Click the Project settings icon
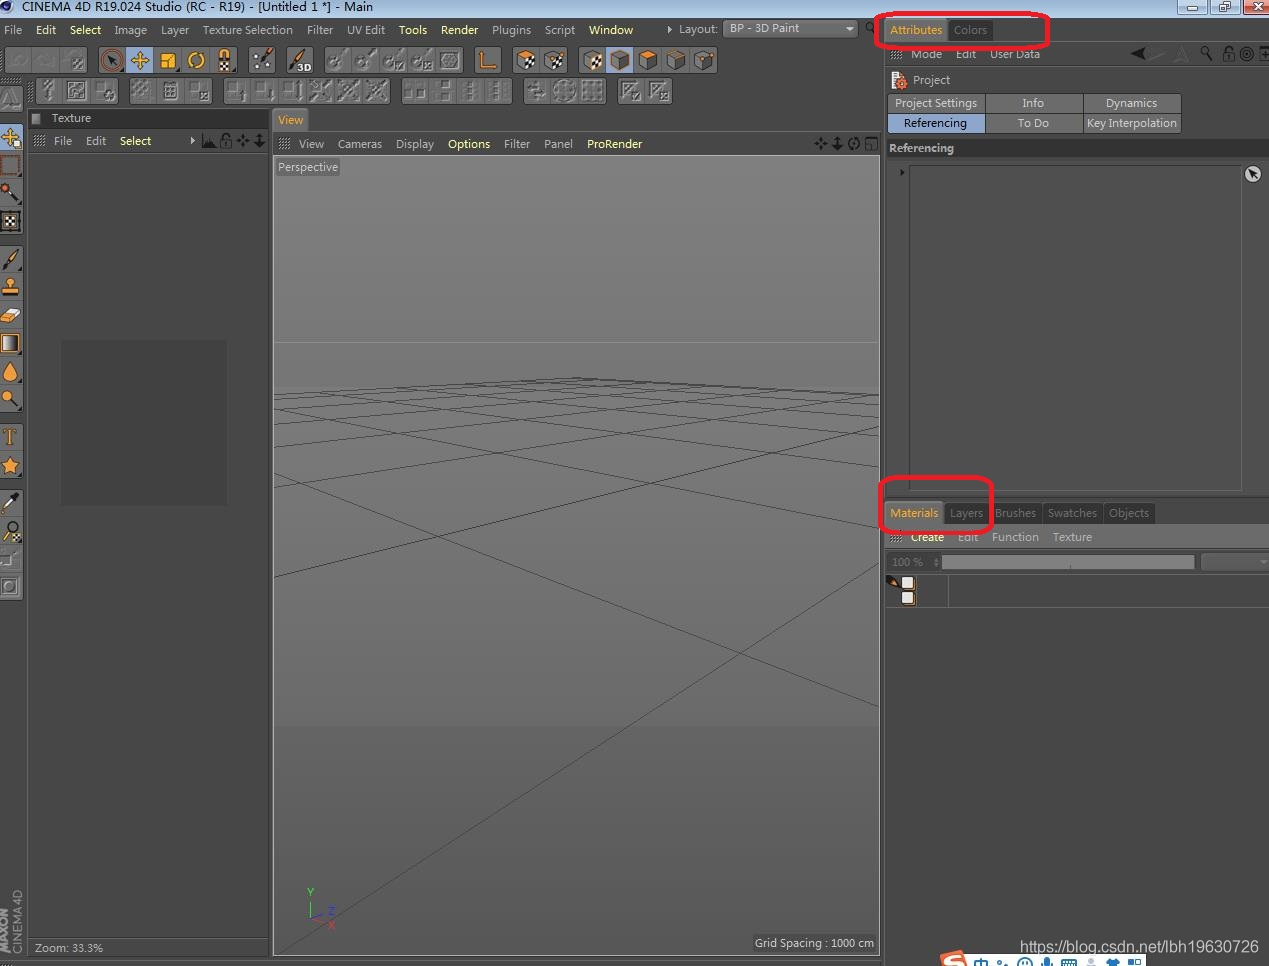The image size is (1269, 966). [898, 80]
